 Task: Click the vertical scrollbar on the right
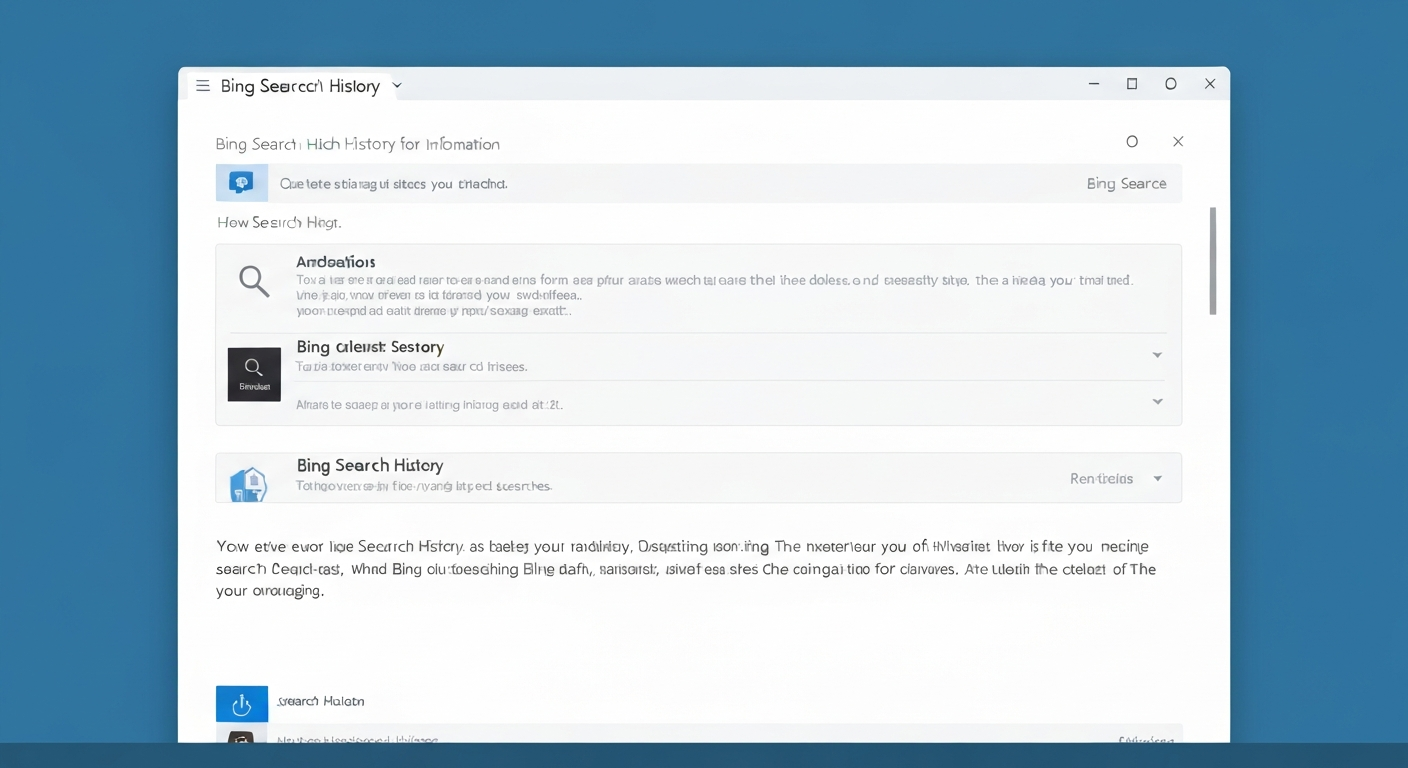pyautogui.click(x=1213, y=261)
